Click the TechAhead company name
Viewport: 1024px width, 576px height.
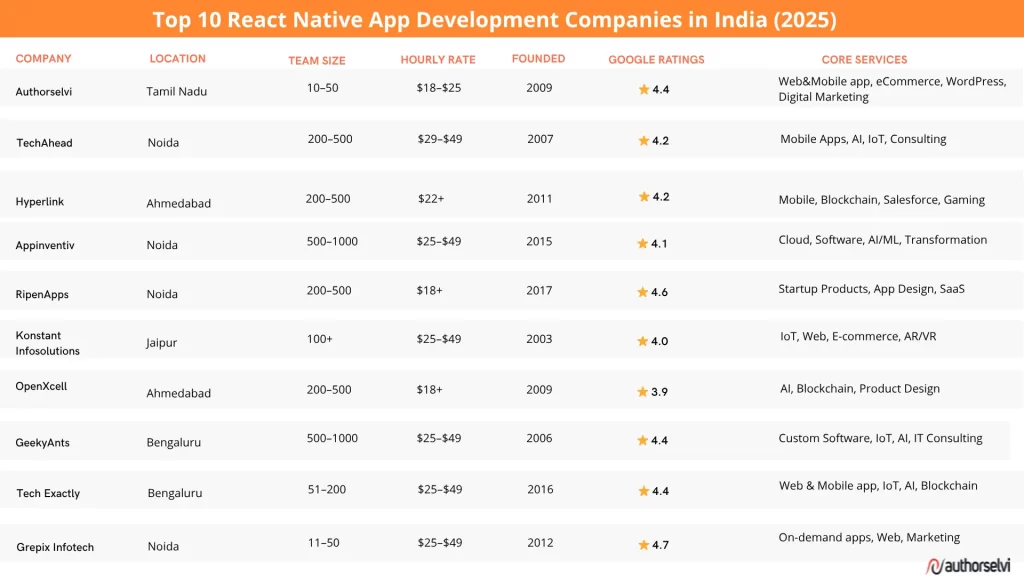[44, 142]
